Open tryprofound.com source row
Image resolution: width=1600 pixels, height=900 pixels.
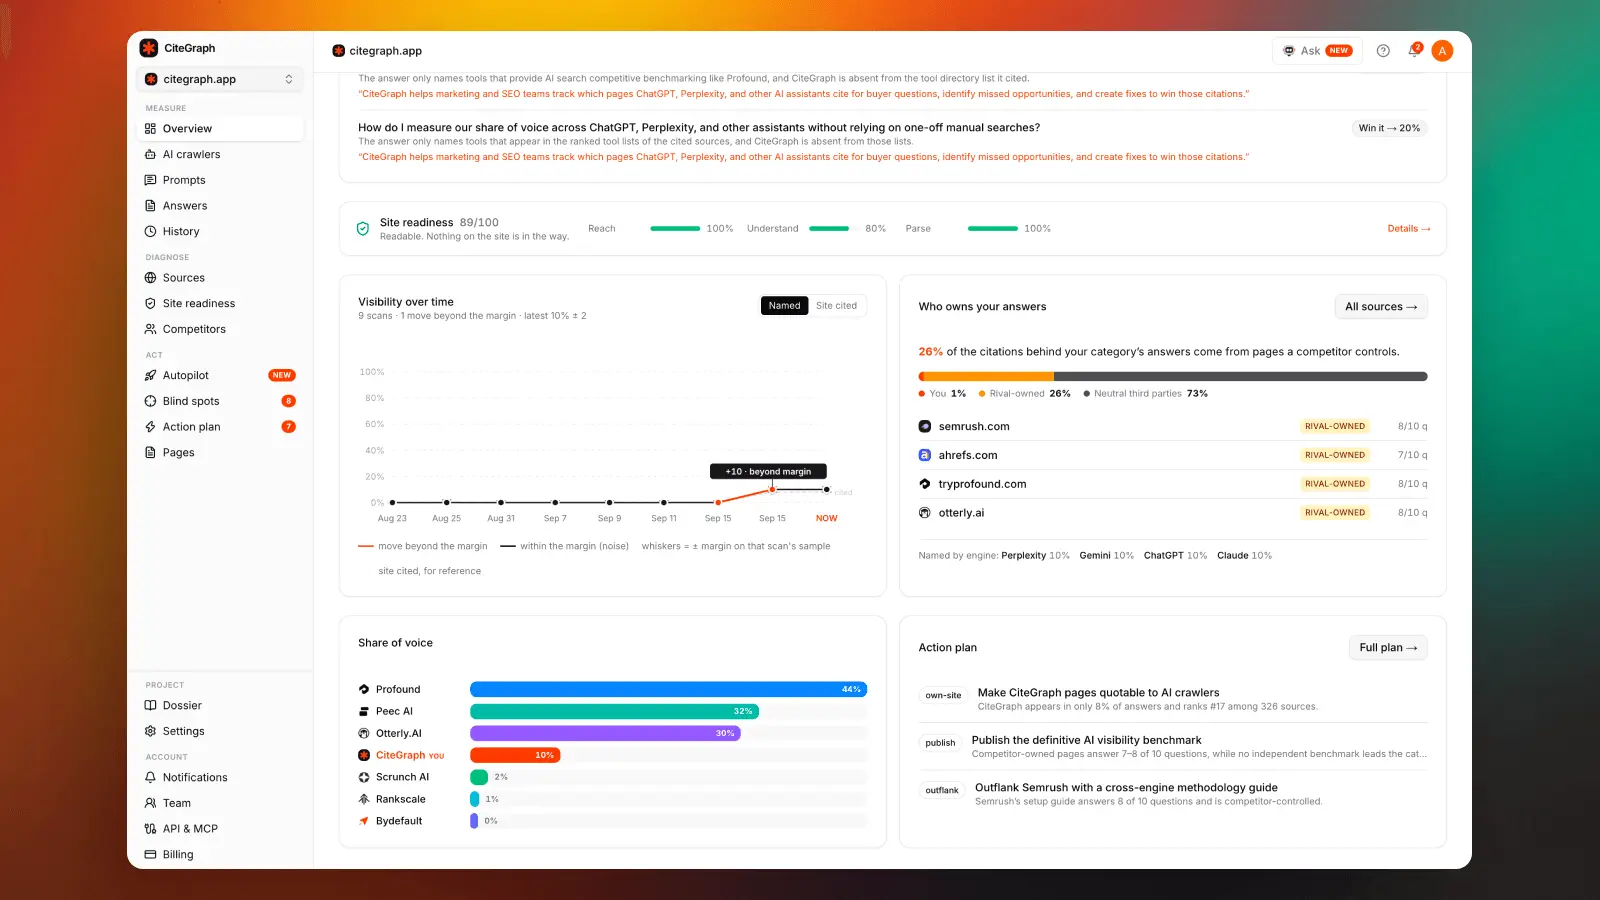coord(1173,484)
